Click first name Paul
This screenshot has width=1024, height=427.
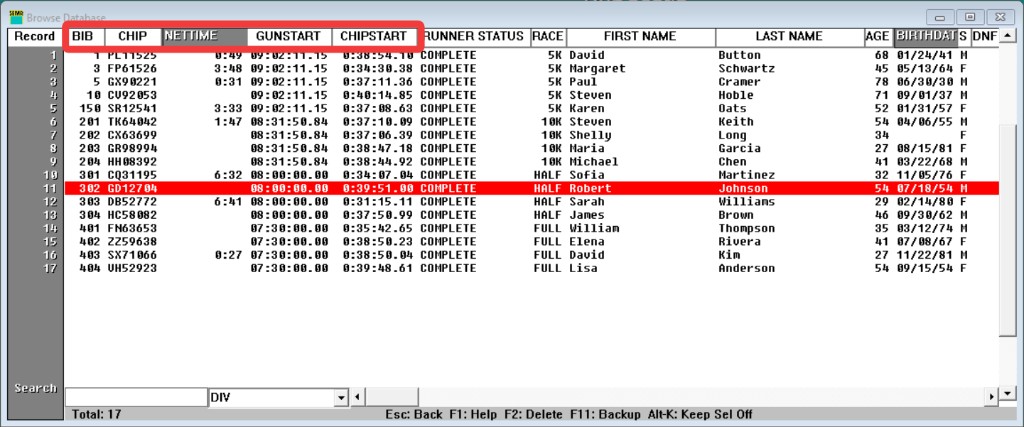click(x=583, y=82)
